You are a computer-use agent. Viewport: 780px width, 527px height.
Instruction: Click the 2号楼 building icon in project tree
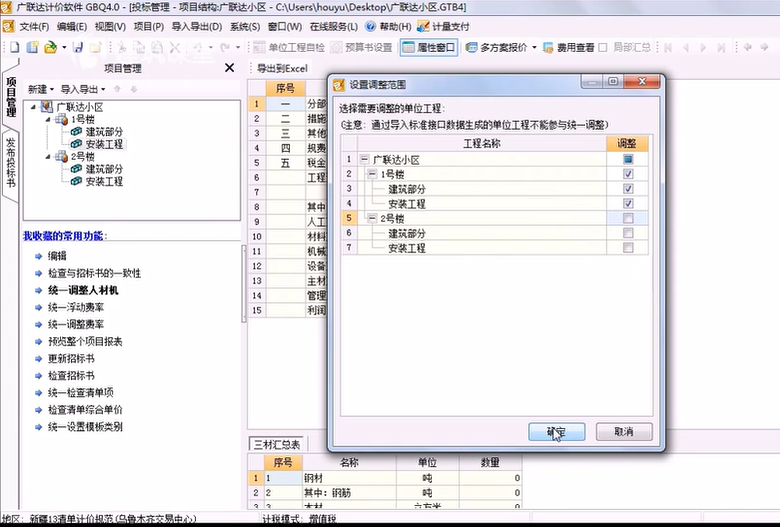tap(62, 156)
